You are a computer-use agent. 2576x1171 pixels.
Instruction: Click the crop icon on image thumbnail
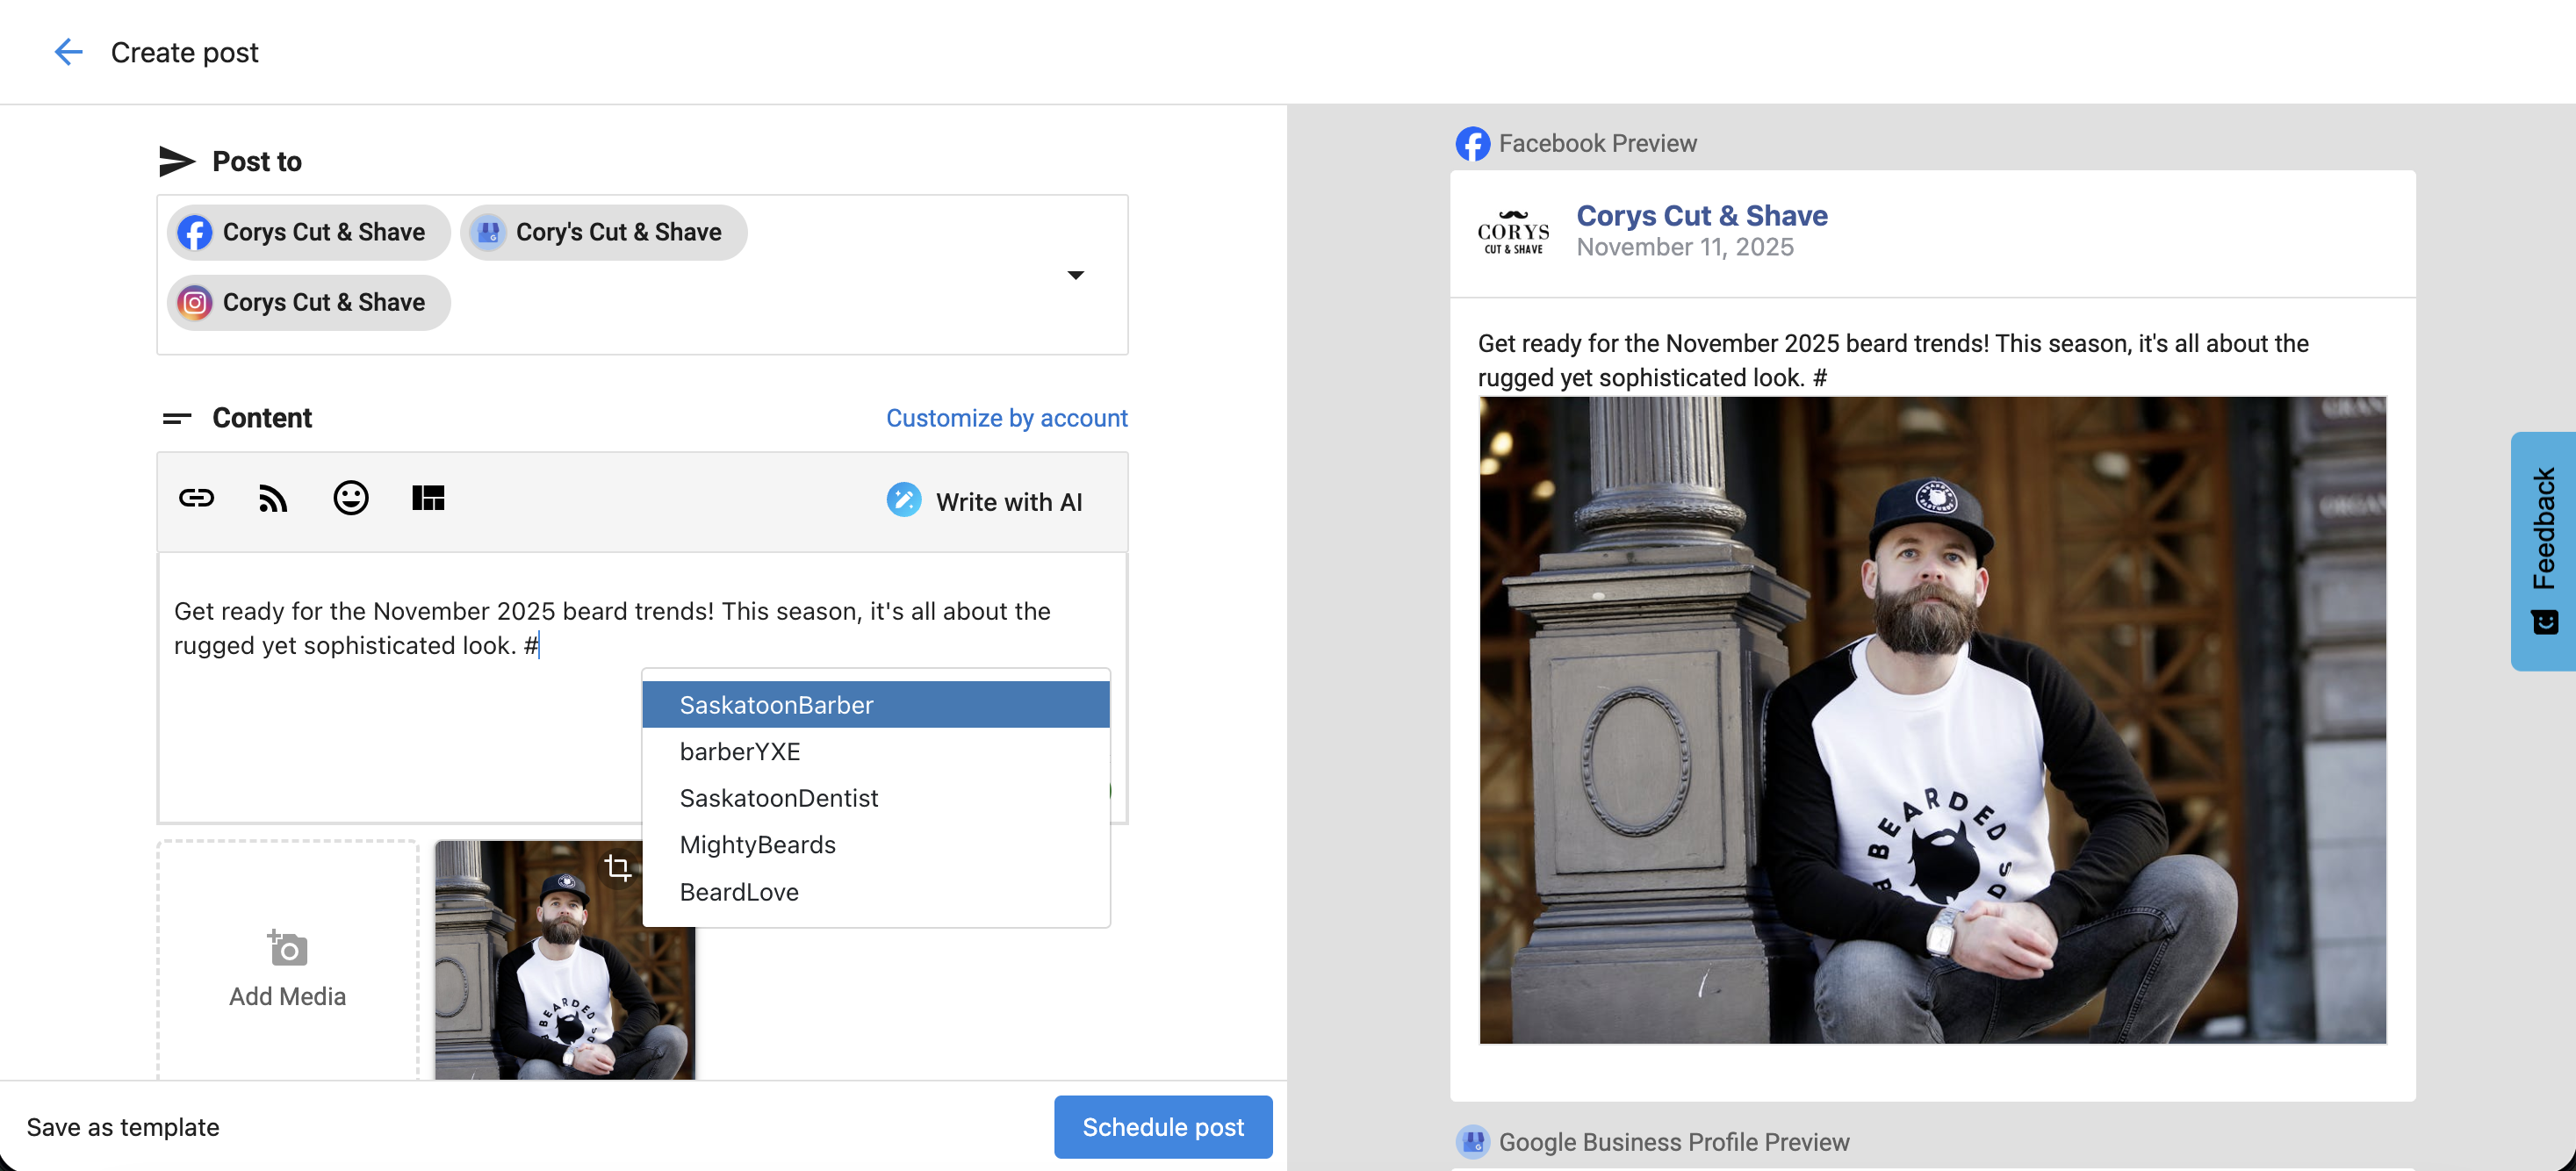618,867
